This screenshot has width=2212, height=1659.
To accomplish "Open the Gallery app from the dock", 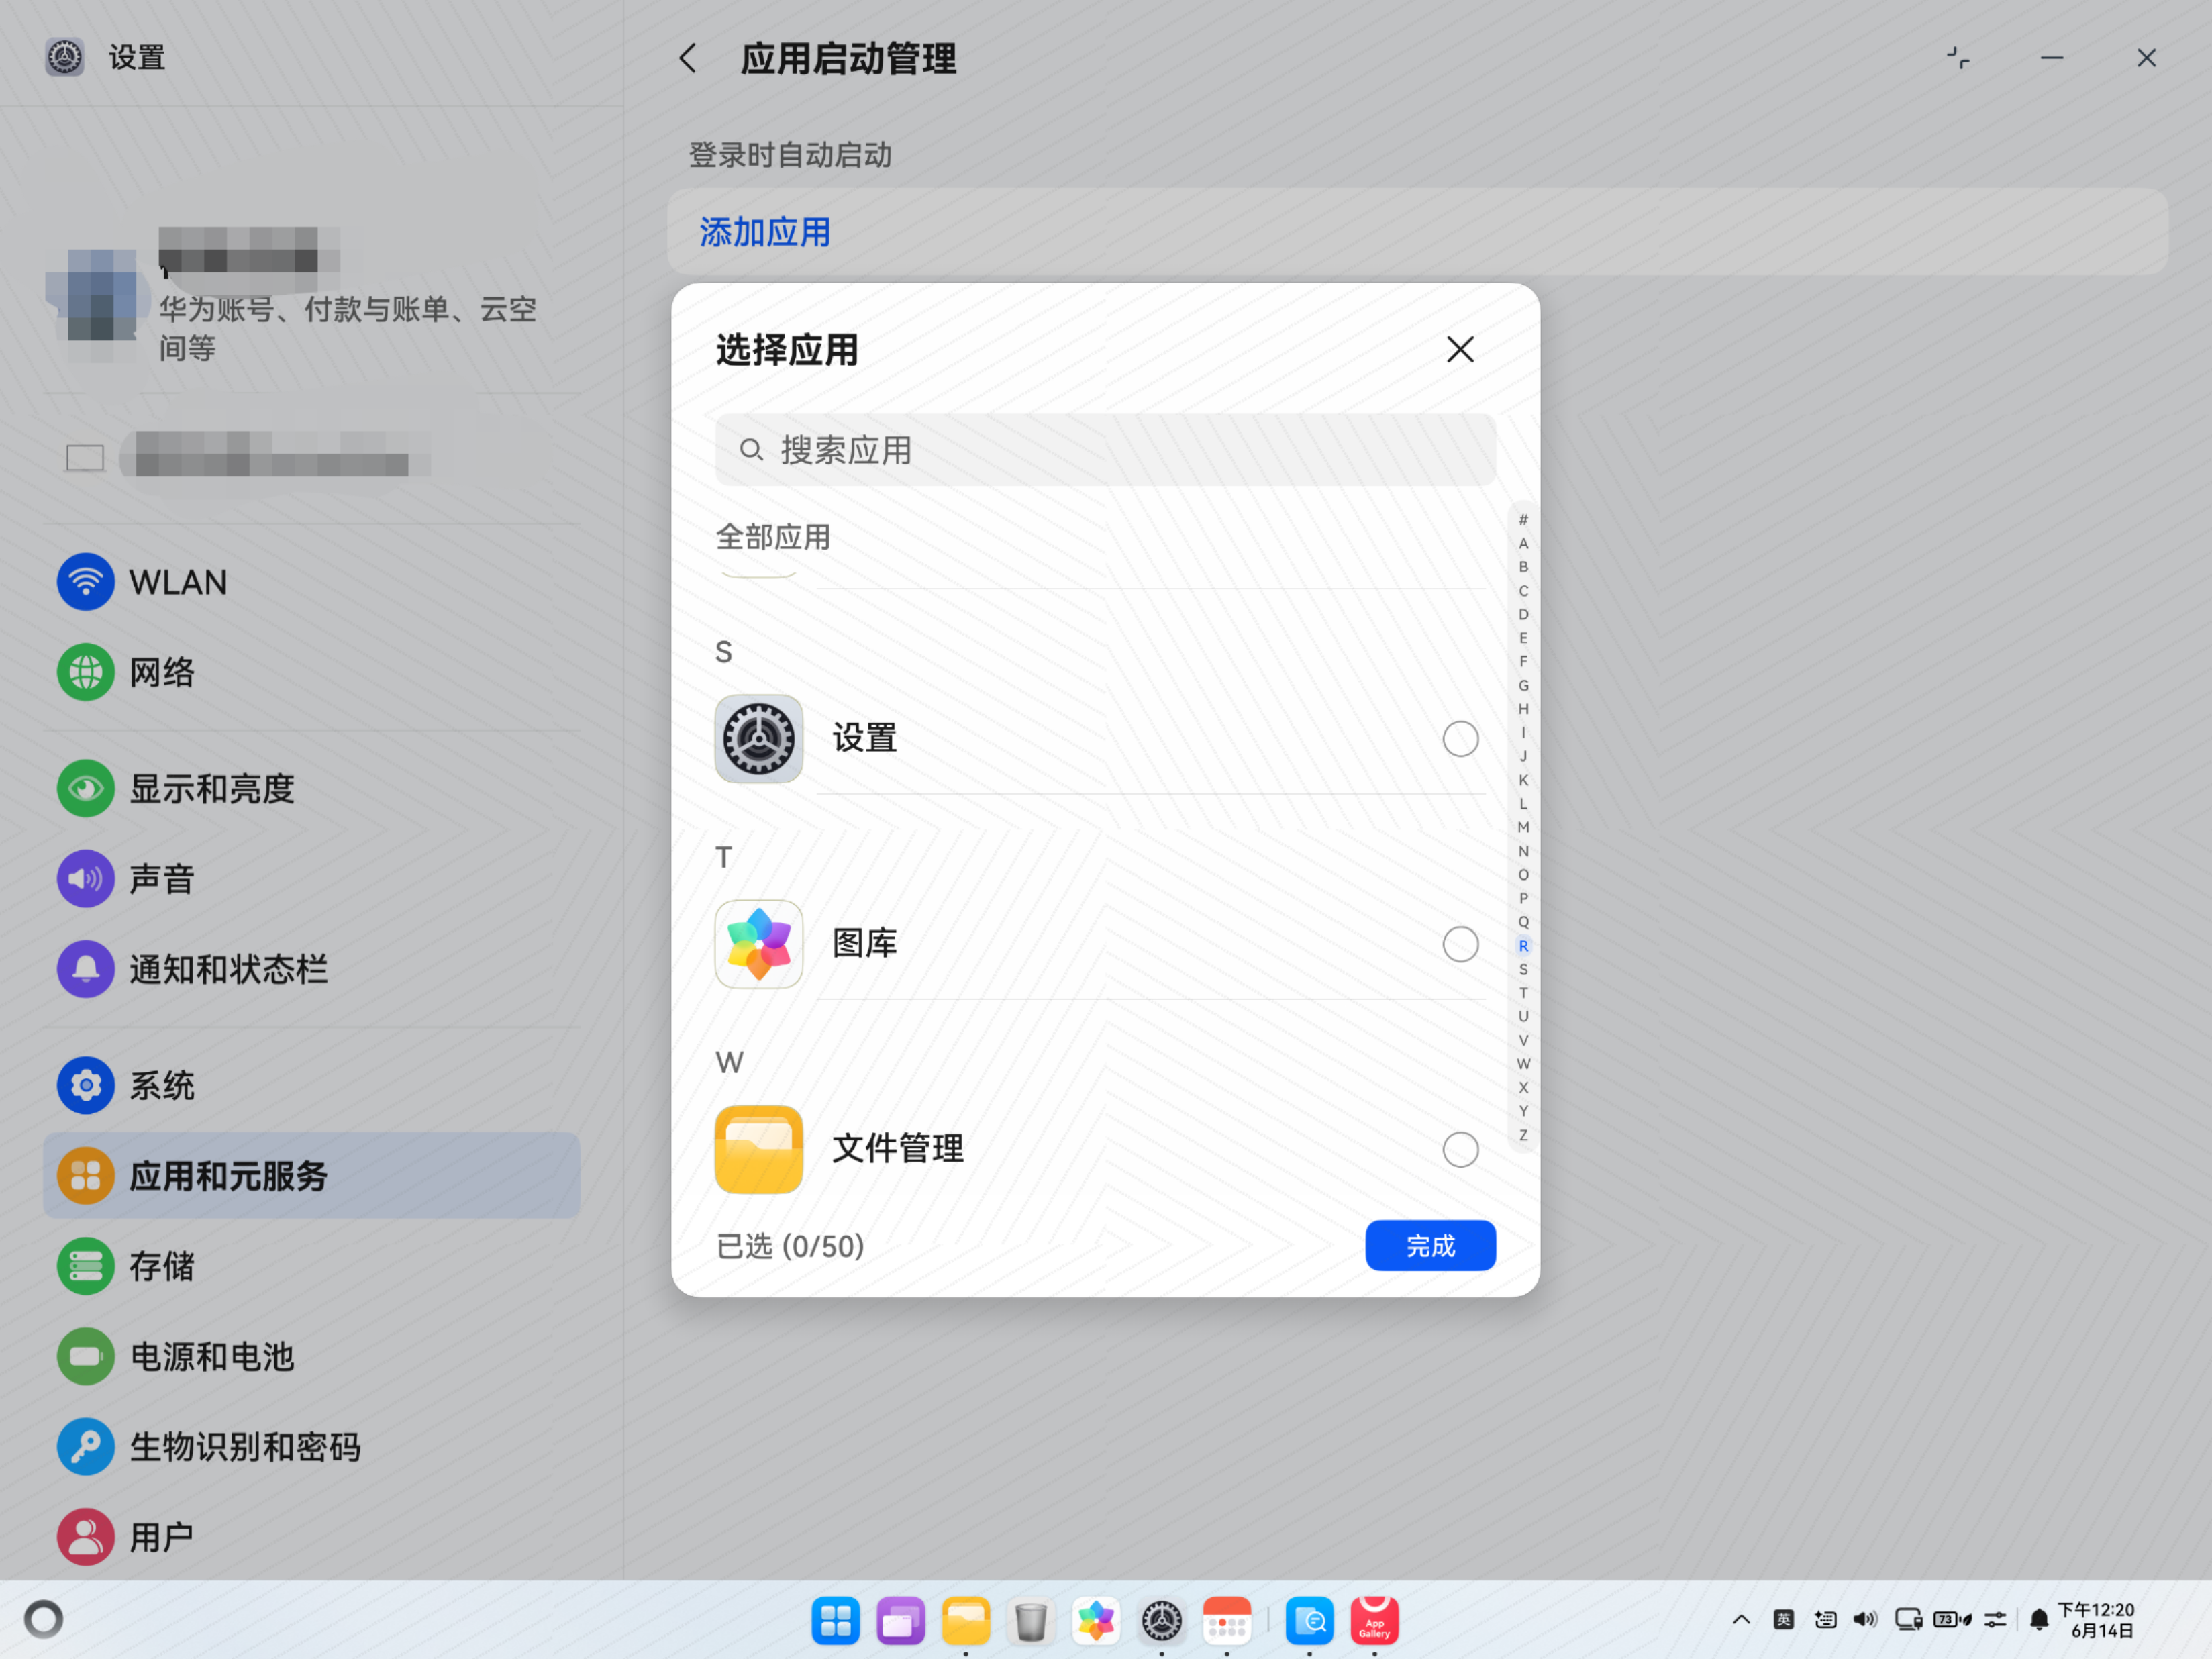I will click(1096, 1620).
